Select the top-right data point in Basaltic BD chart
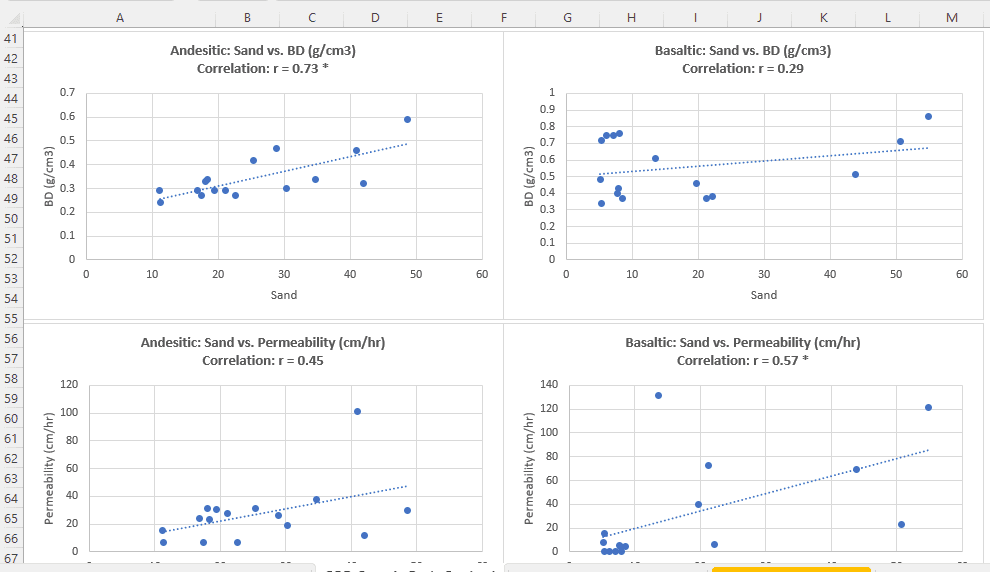 (x=928, y=116)
